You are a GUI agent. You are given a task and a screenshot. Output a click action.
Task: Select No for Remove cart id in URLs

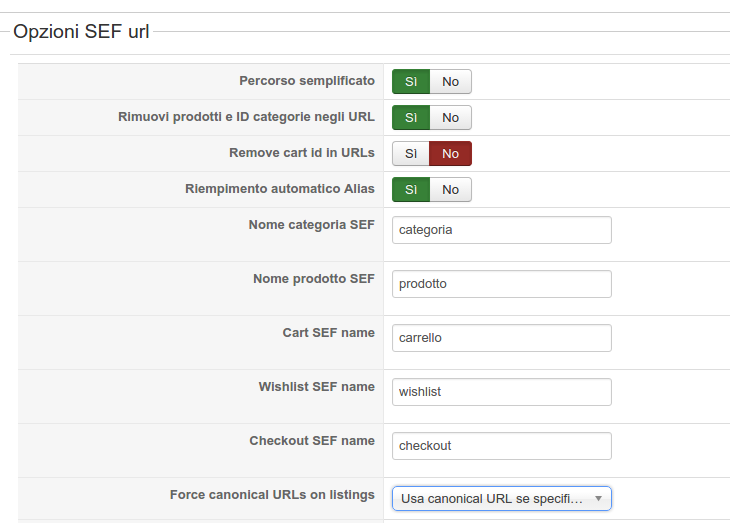451,154
